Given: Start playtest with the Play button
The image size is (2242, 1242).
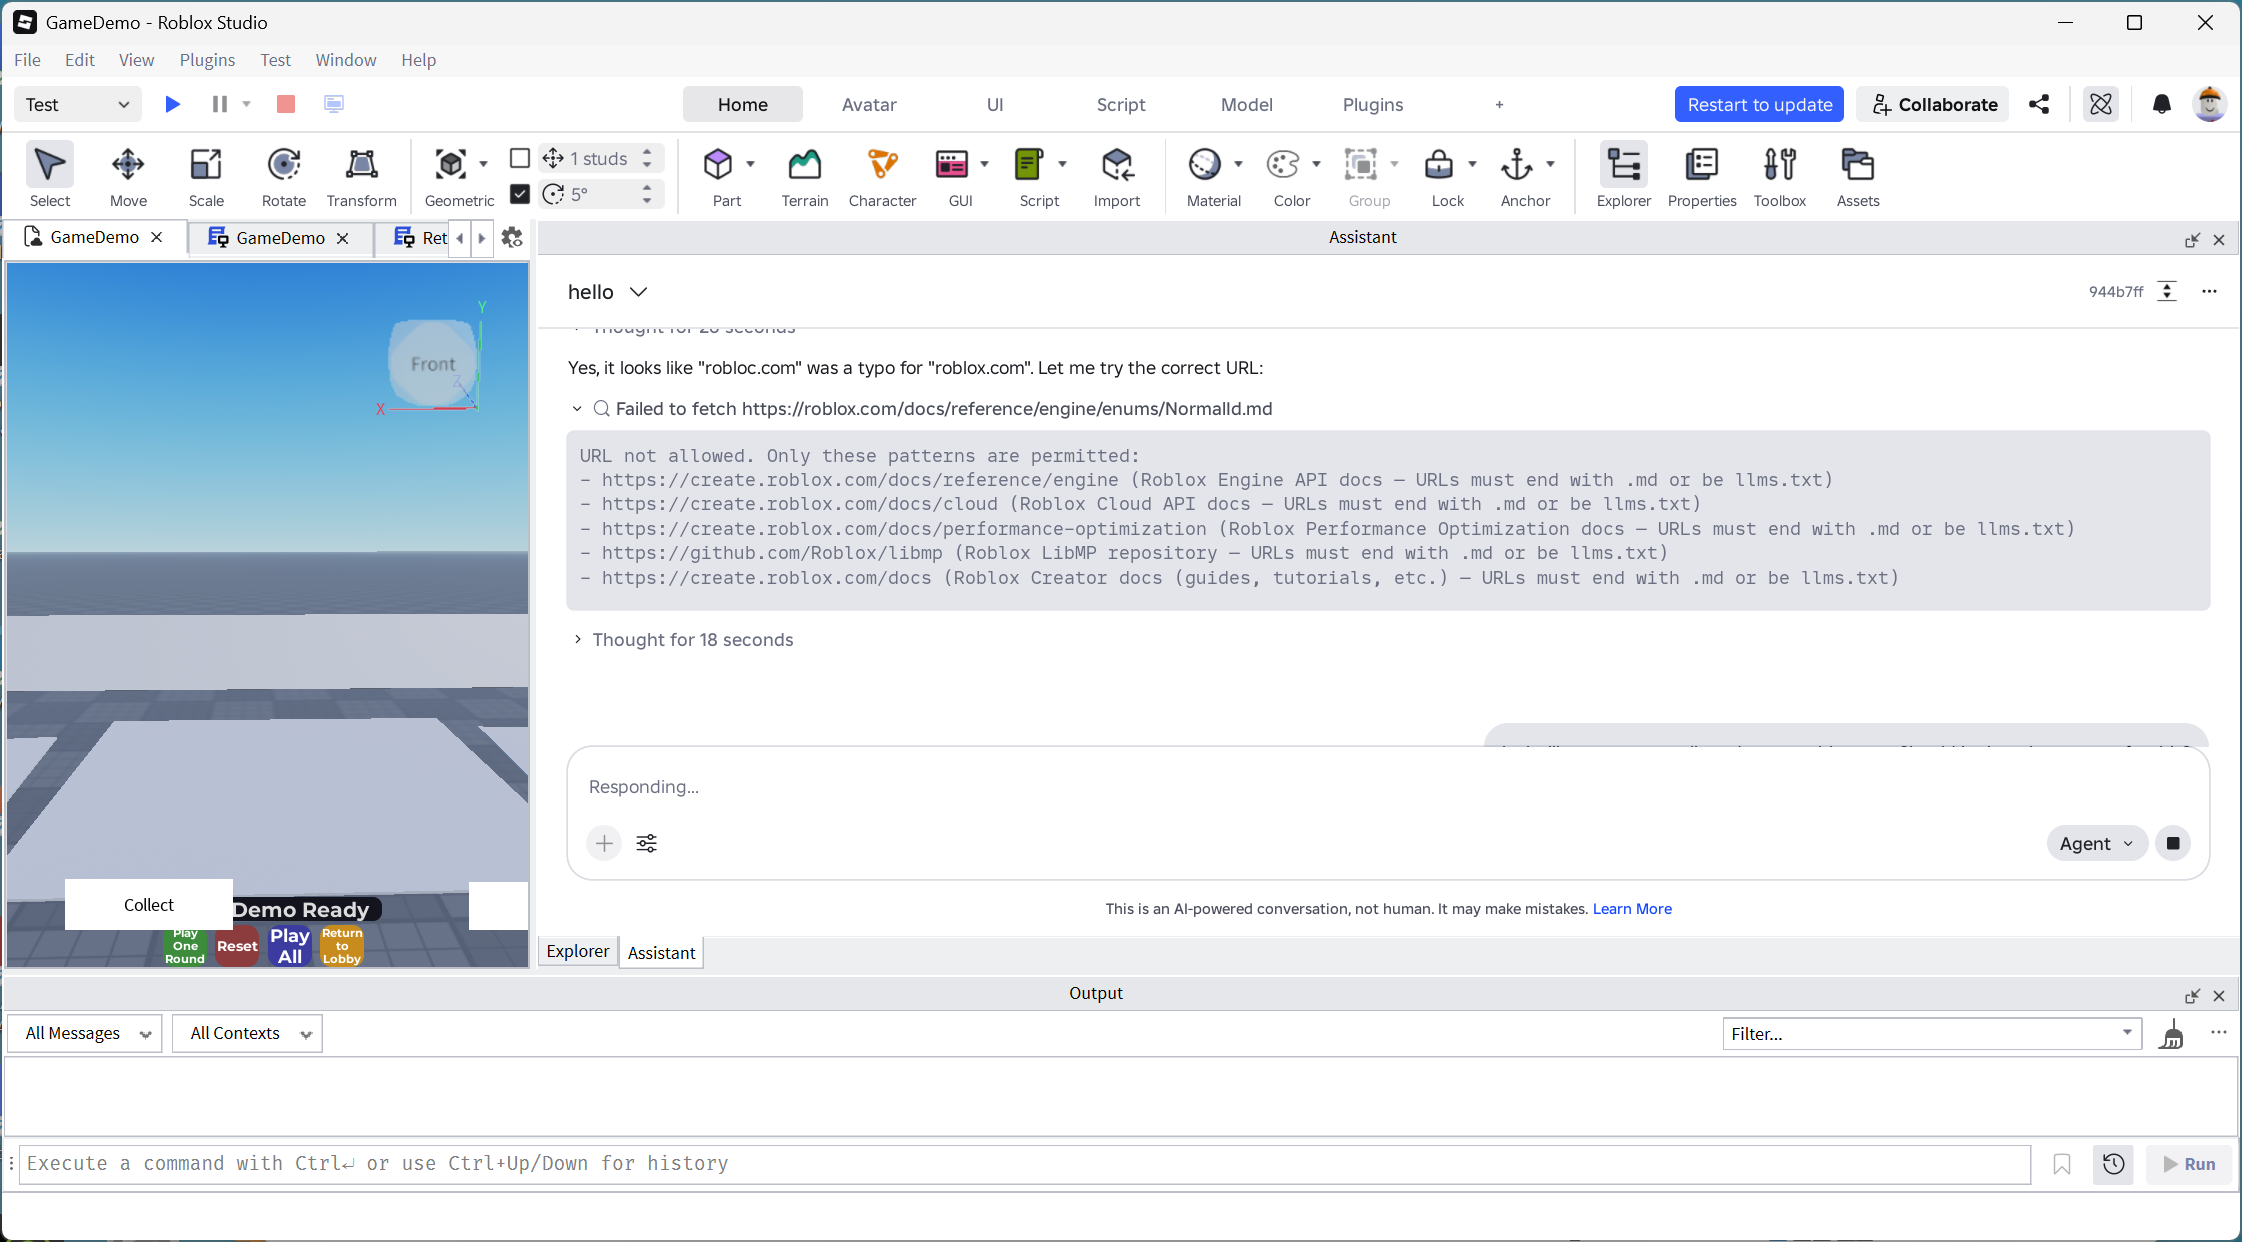Looking at the screenshot, I should click(x=172, y=104).
